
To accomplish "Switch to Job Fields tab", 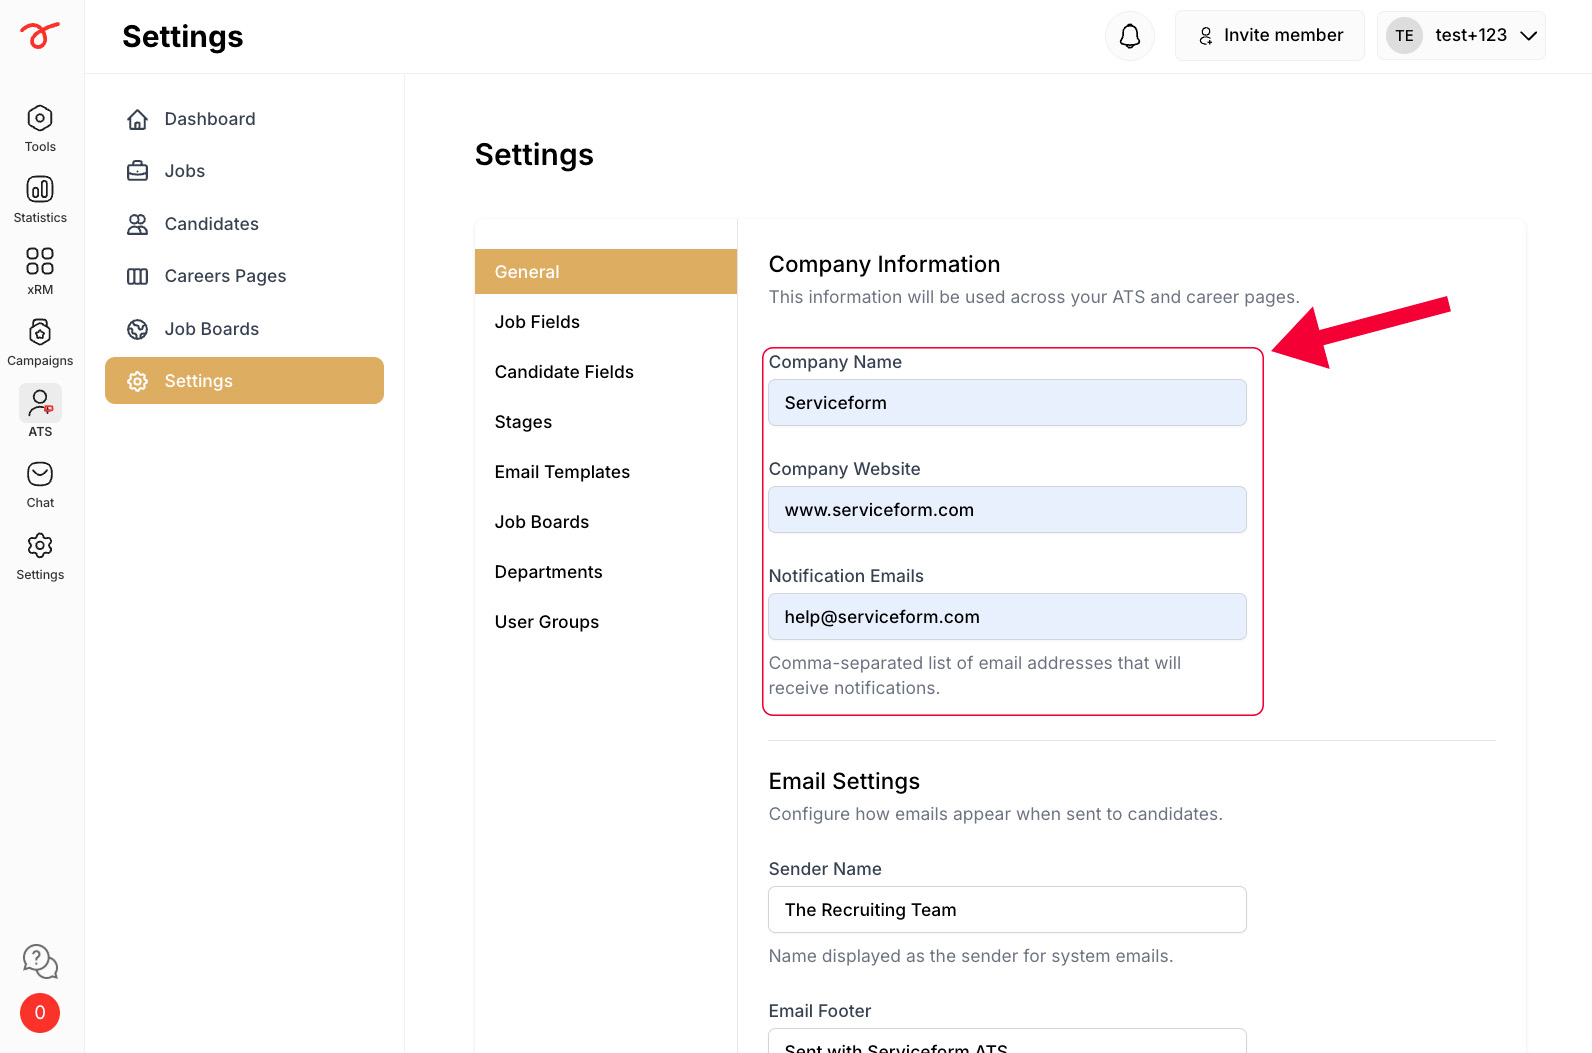I will pyautogui.click(x=606, y=322).
